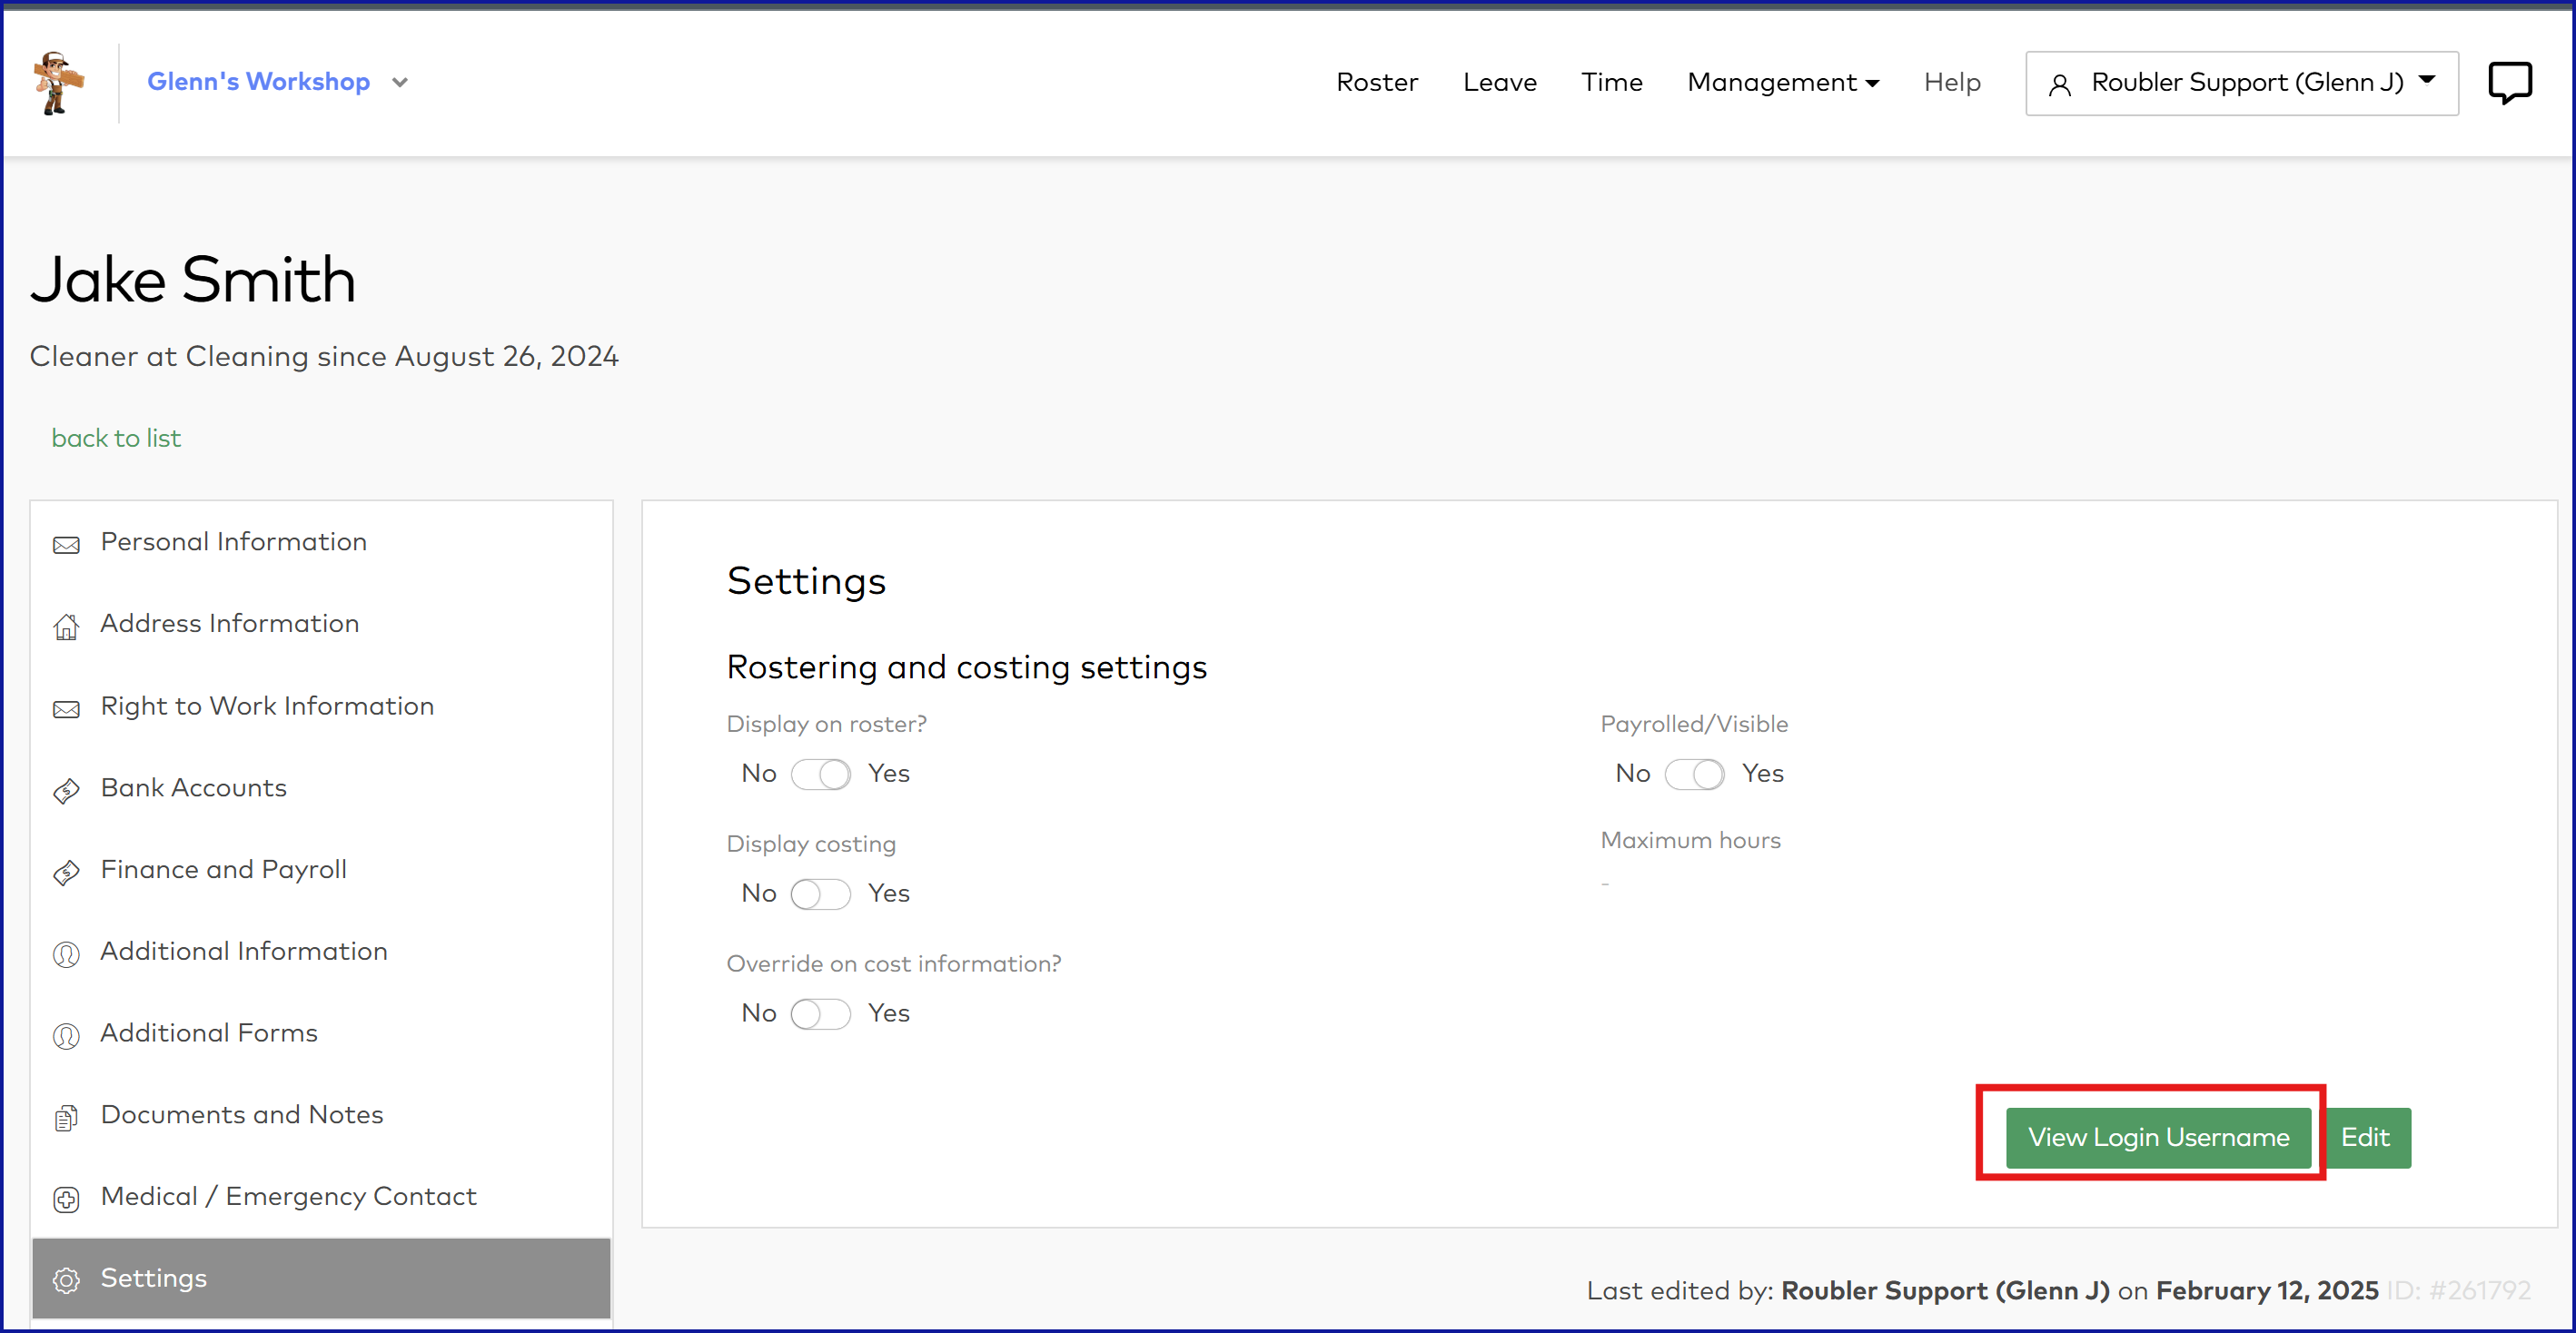Follow the back to list link
2576x1333 pixels.
pos(116,438)
